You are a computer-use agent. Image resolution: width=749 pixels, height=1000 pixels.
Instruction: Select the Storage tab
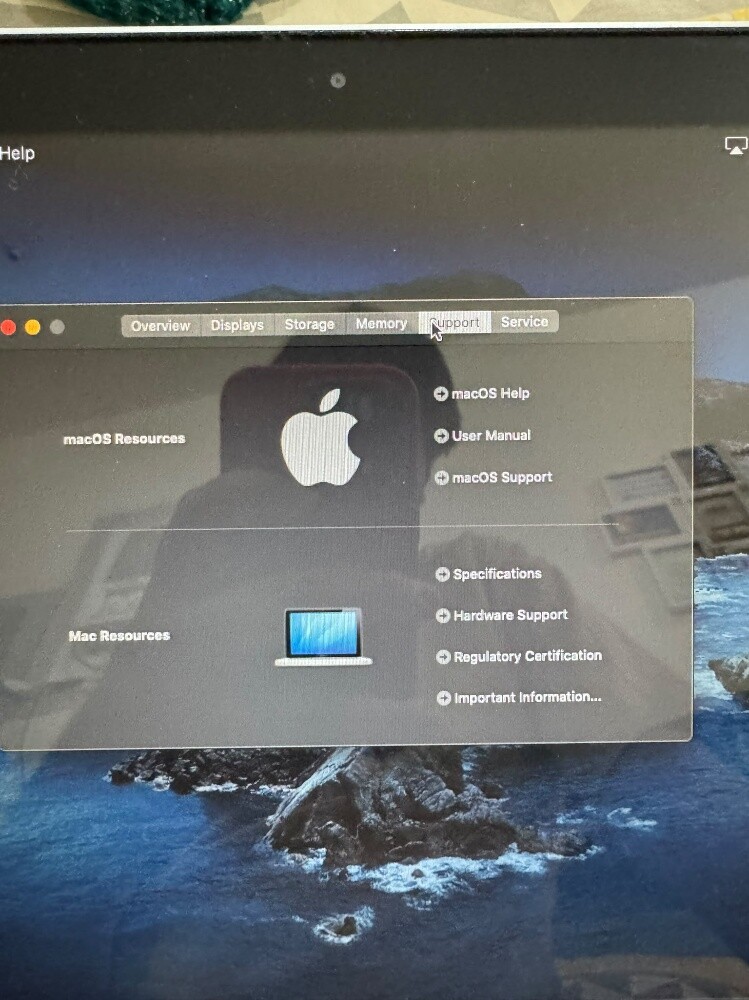pyautogui.click(x=309, y=325)
